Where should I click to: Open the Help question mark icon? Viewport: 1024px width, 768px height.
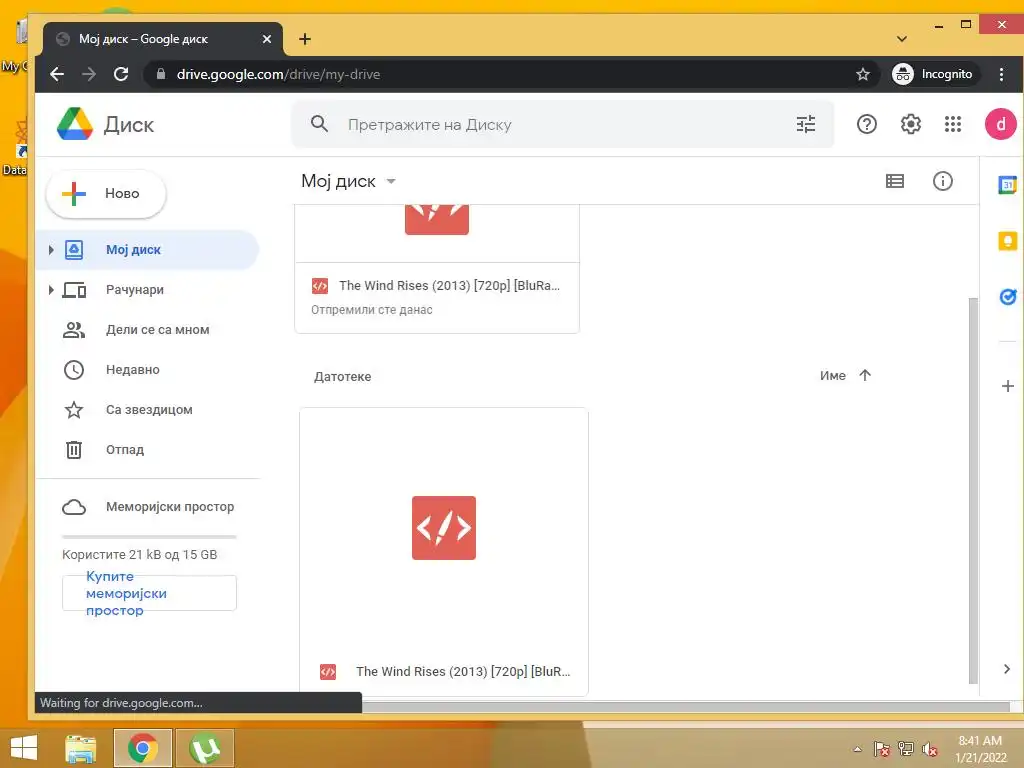click(867, 124)
